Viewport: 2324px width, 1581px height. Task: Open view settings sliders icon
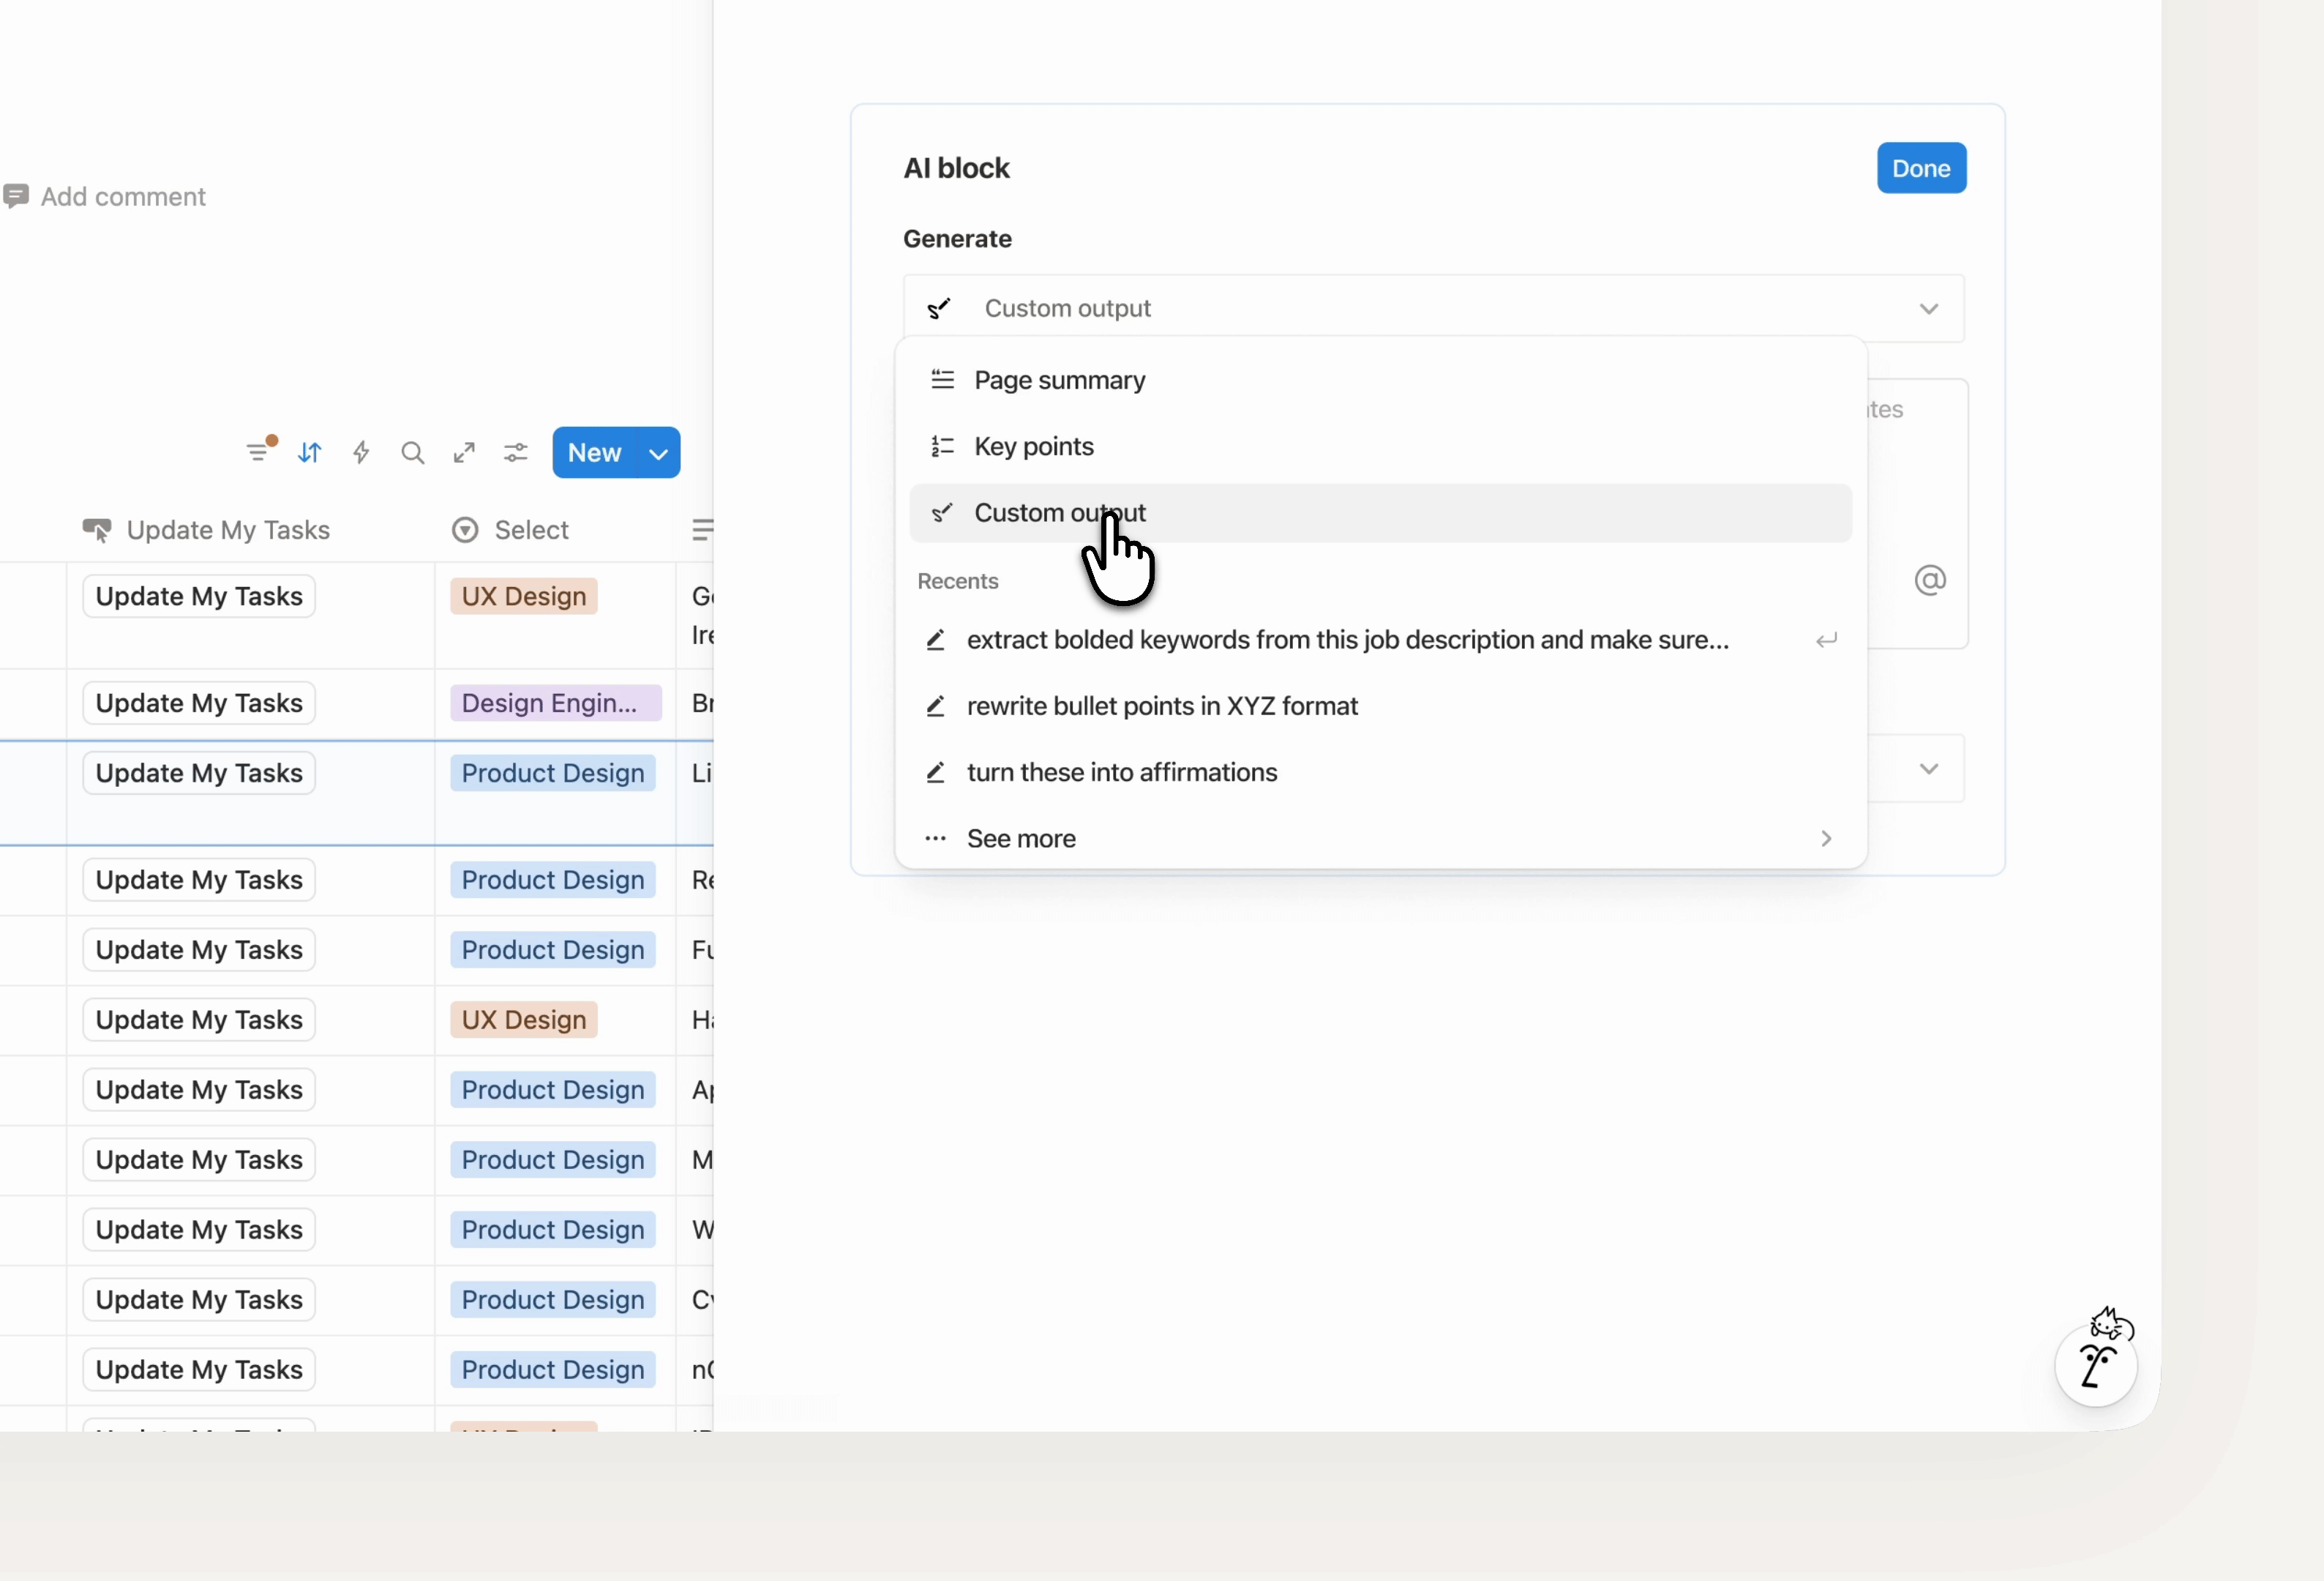click(516, 452)
